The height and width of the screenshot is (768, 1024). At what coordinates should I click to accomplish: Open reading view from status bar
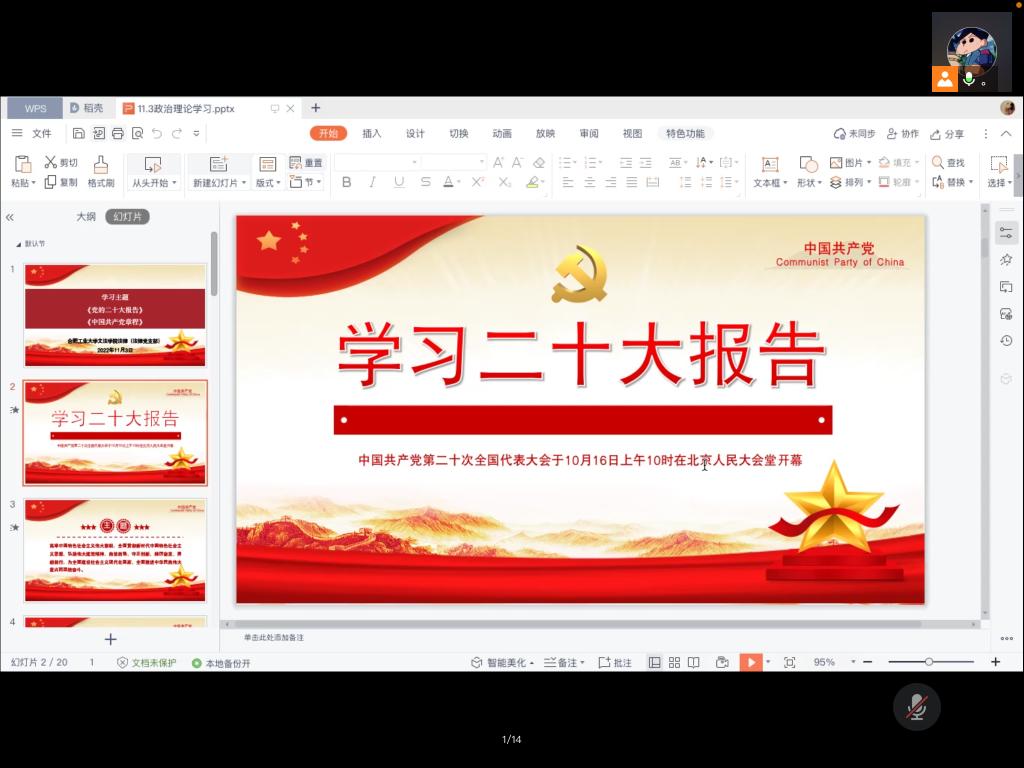tap(693, 662)
